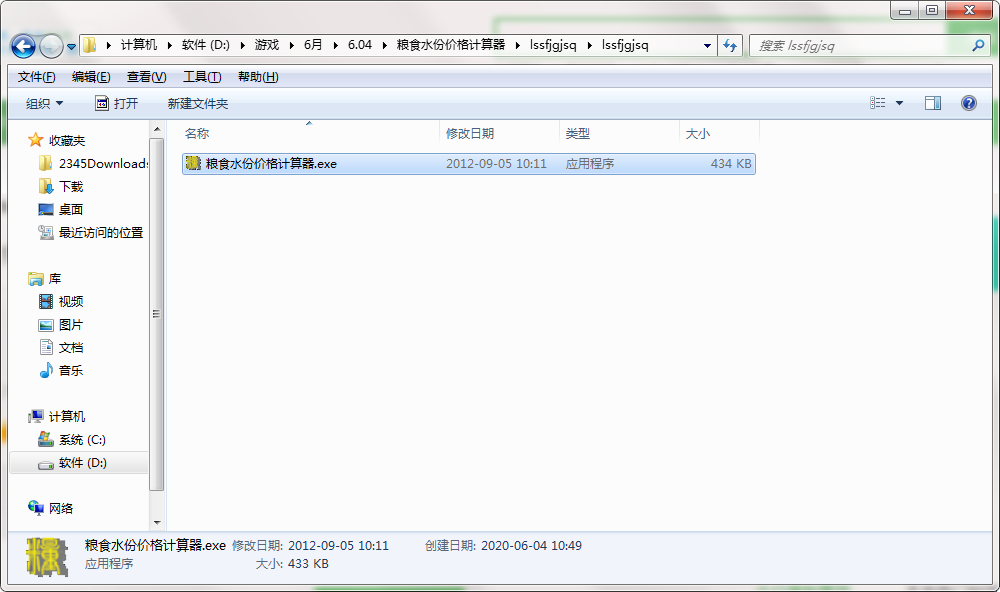Click the 打开 toolbar button
The width and height of the screenshot is (1000, 592).
(x=117, y=103)
